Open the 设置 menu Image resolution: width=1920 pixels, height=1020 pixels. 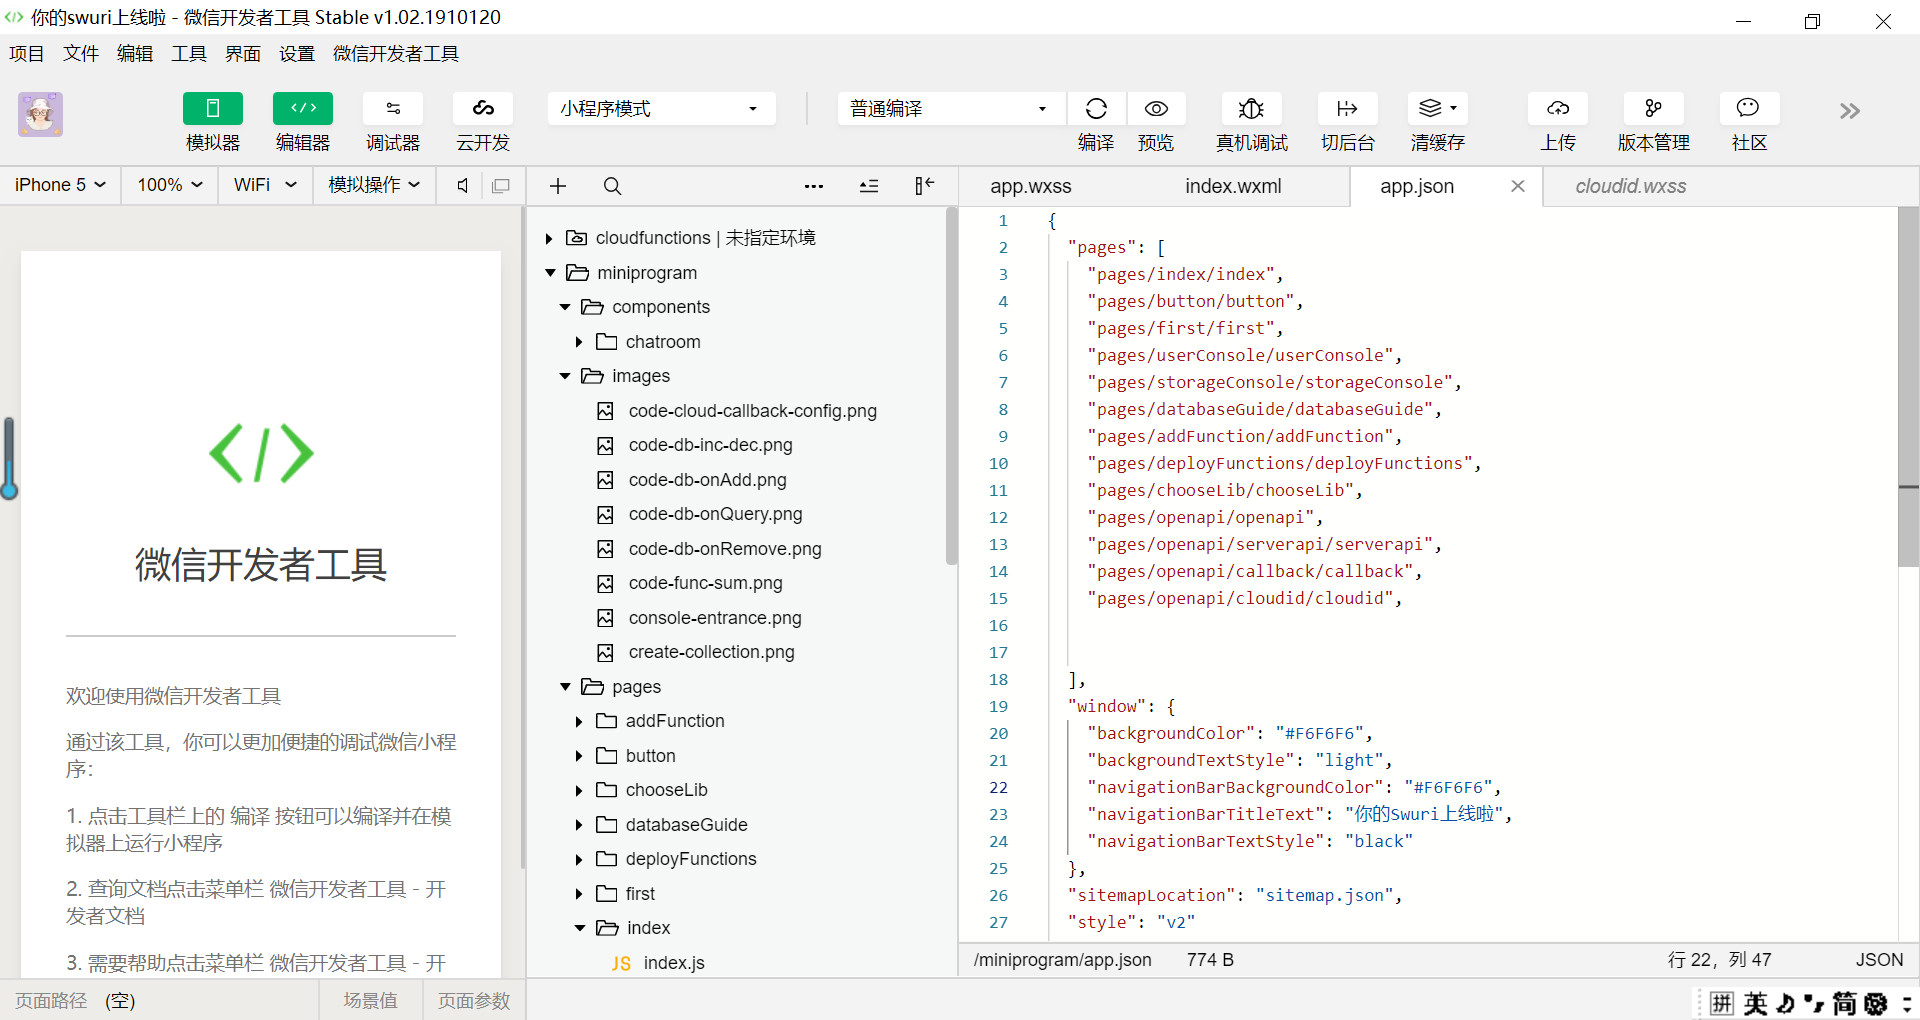click(297, 54)
